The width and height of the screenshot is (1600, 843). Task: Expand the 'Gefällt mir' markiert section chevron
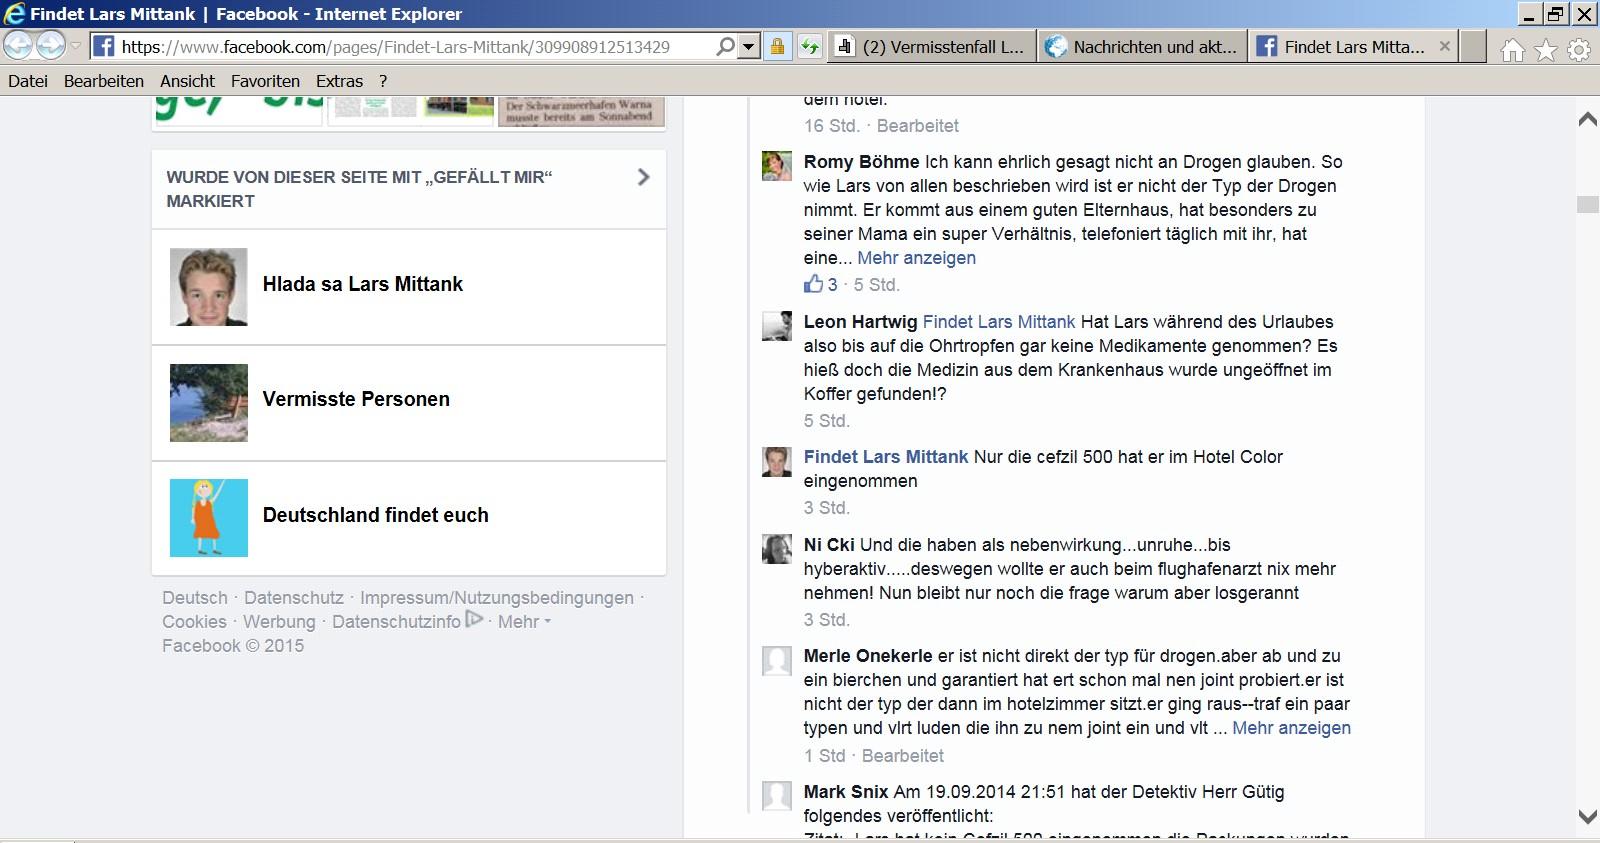(x=643, y=177)
